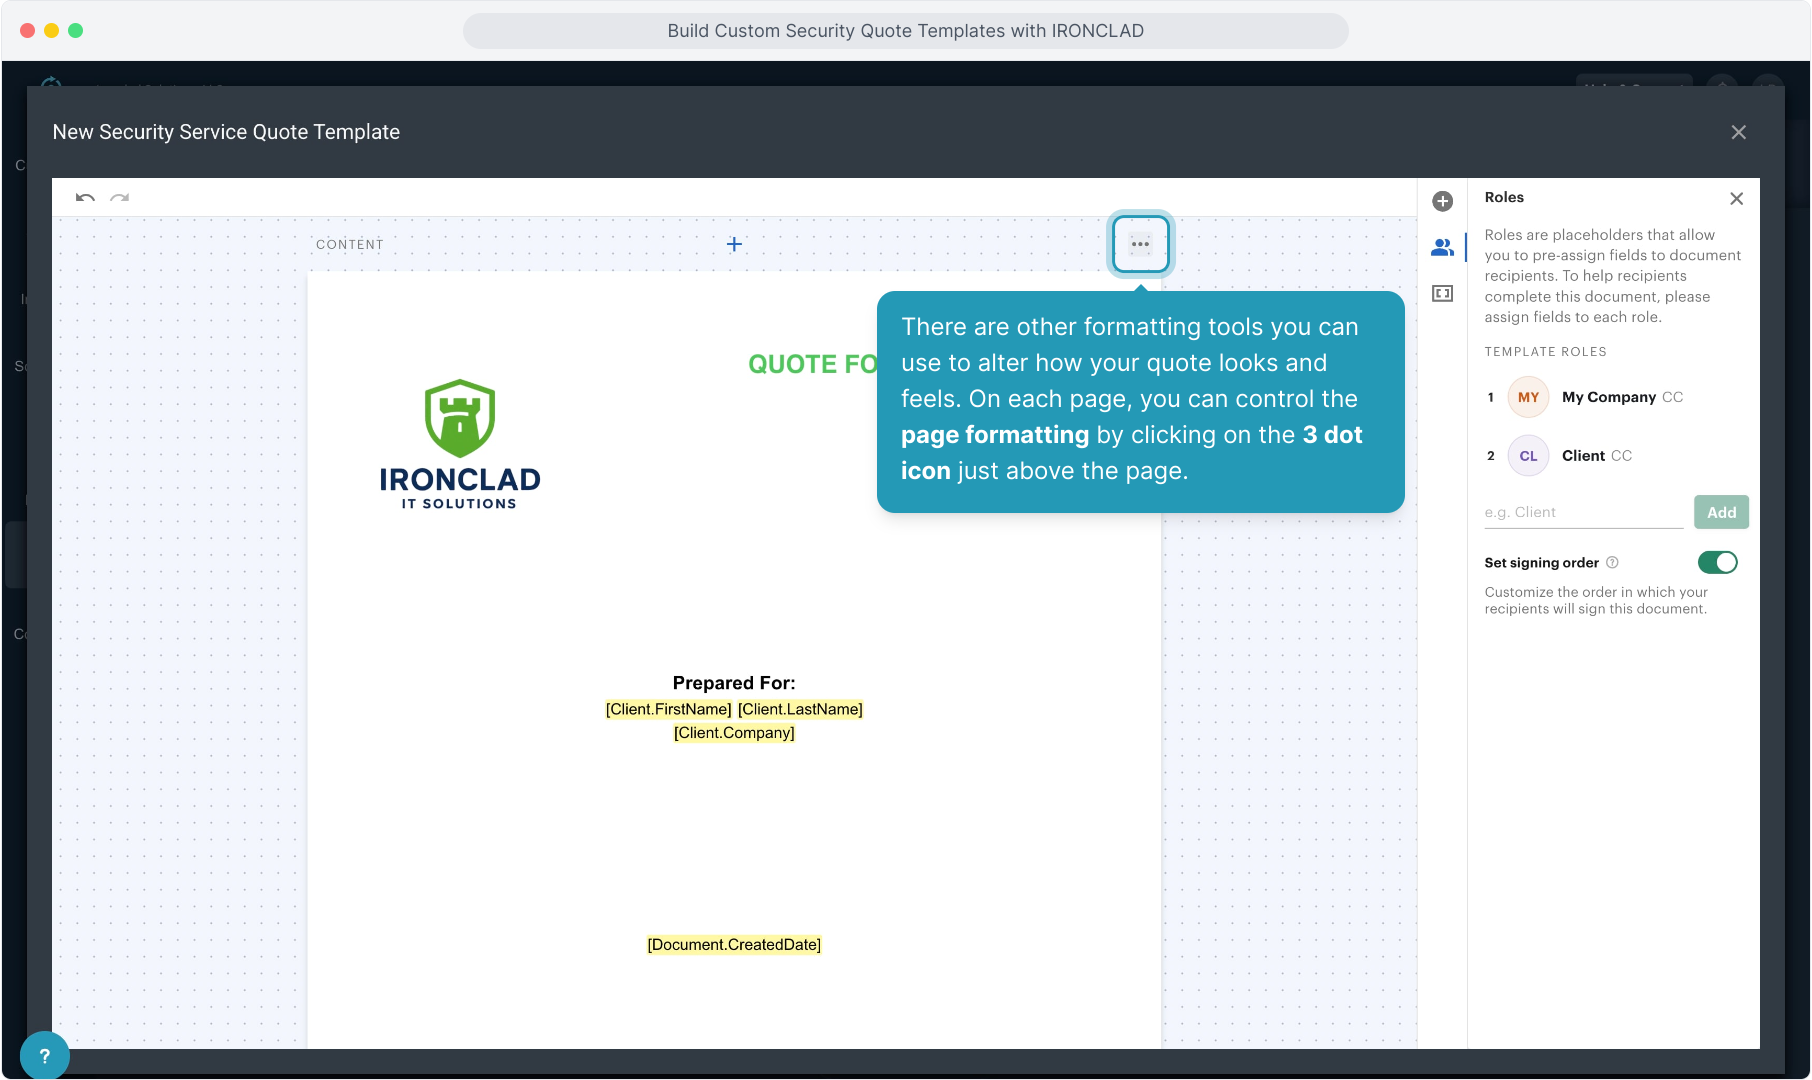Click the redo arrow icon
1812x1080 pixels.
[120, 198]
